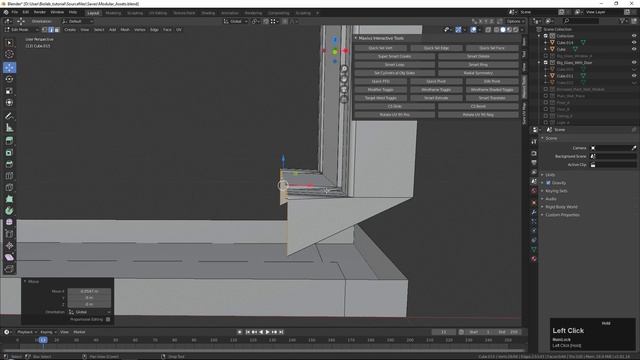The height and width of the screenshot is (360, 640).
Task: Click the Radial Symmetry button
Action: [x=478, y=73]
